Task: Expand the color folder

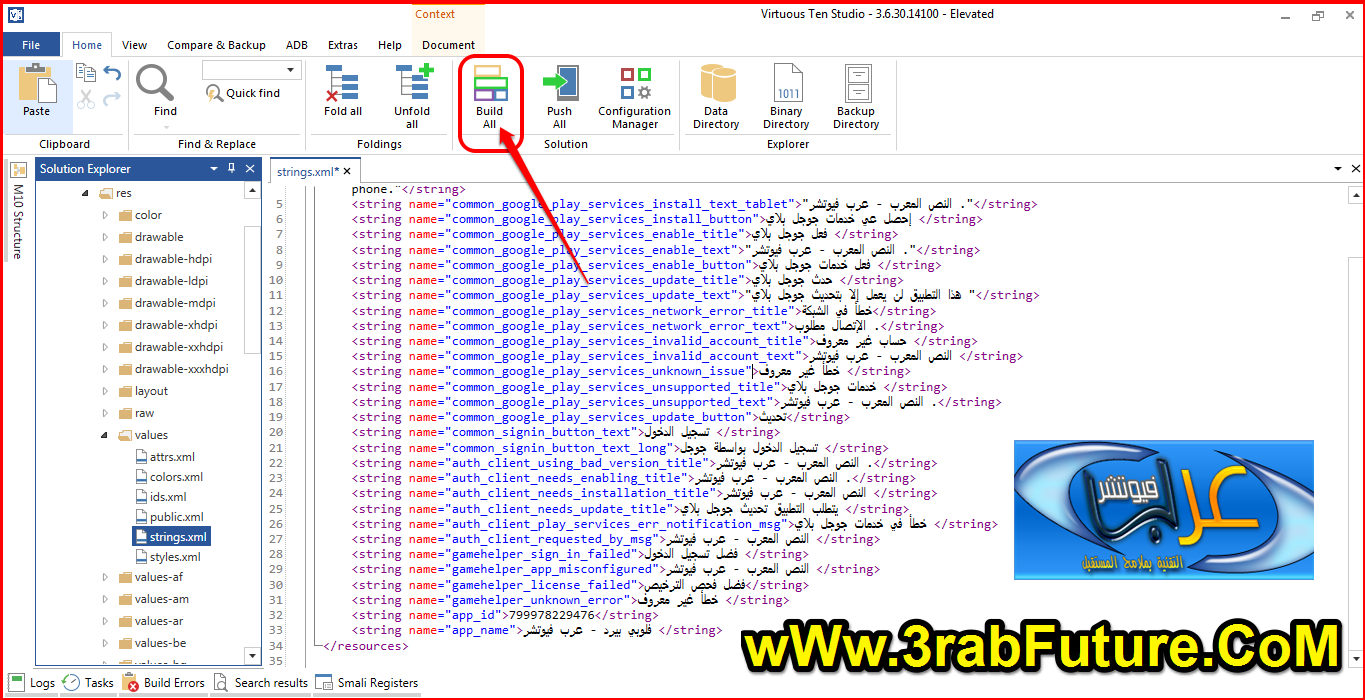Action: 105,215
